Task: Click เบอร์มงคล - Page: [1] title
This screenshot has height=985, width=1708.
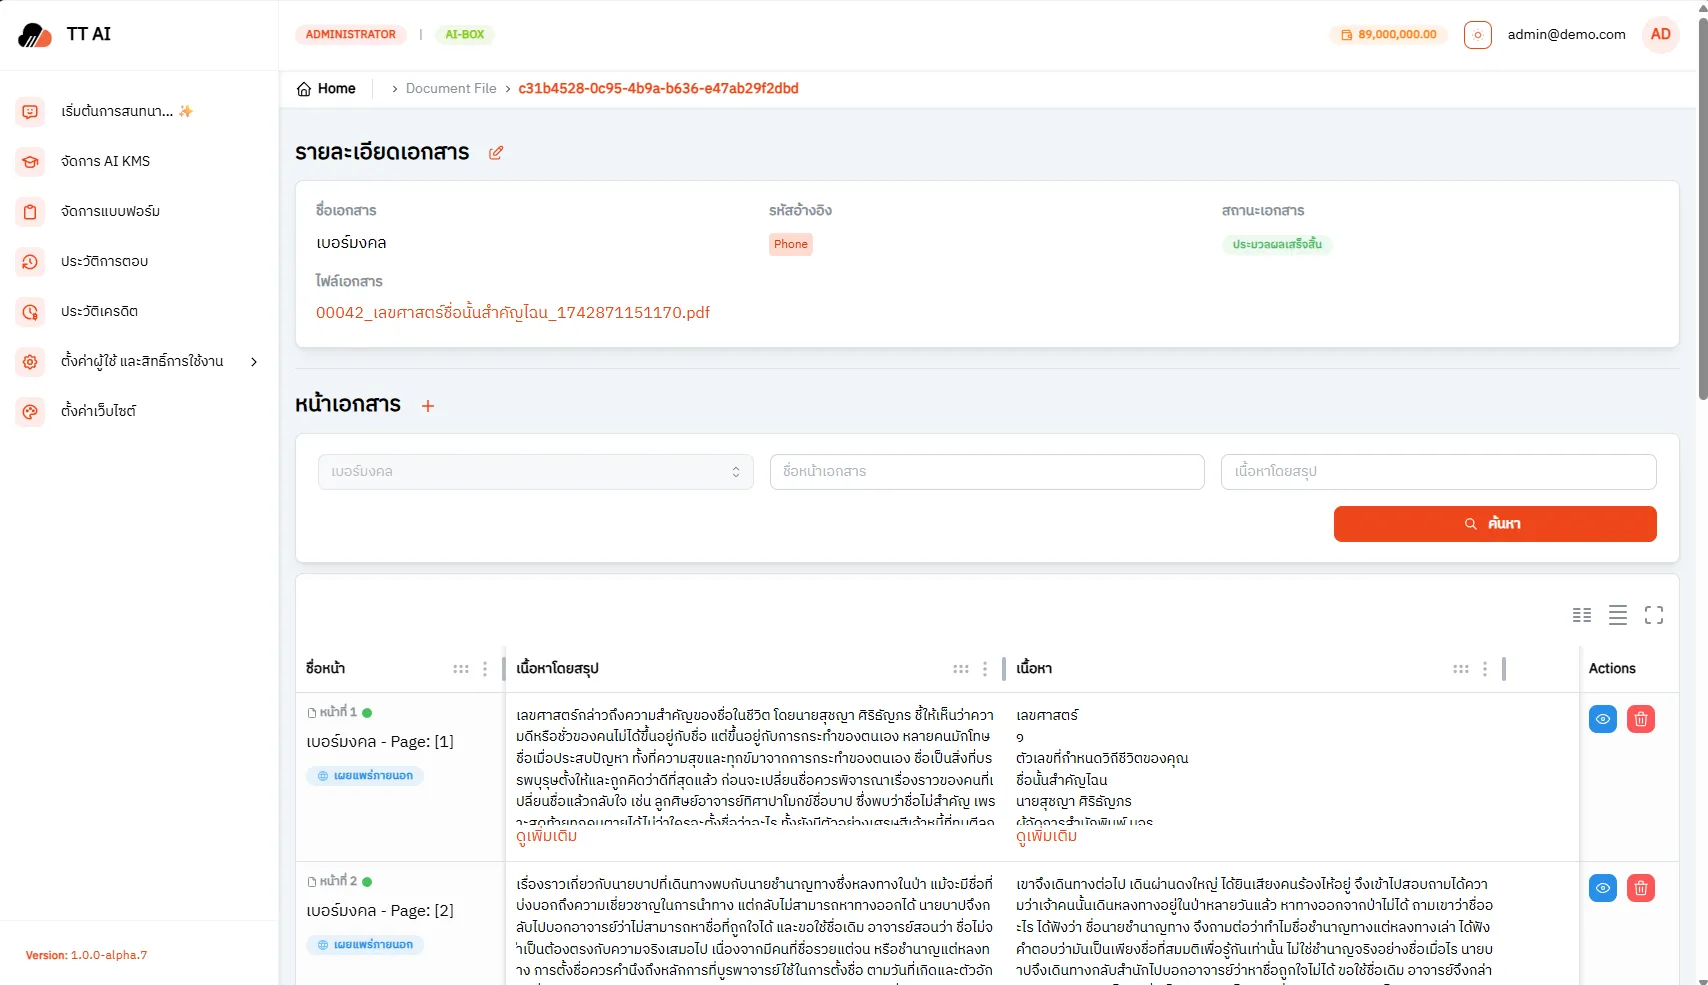Action: (x=380, y=742)
